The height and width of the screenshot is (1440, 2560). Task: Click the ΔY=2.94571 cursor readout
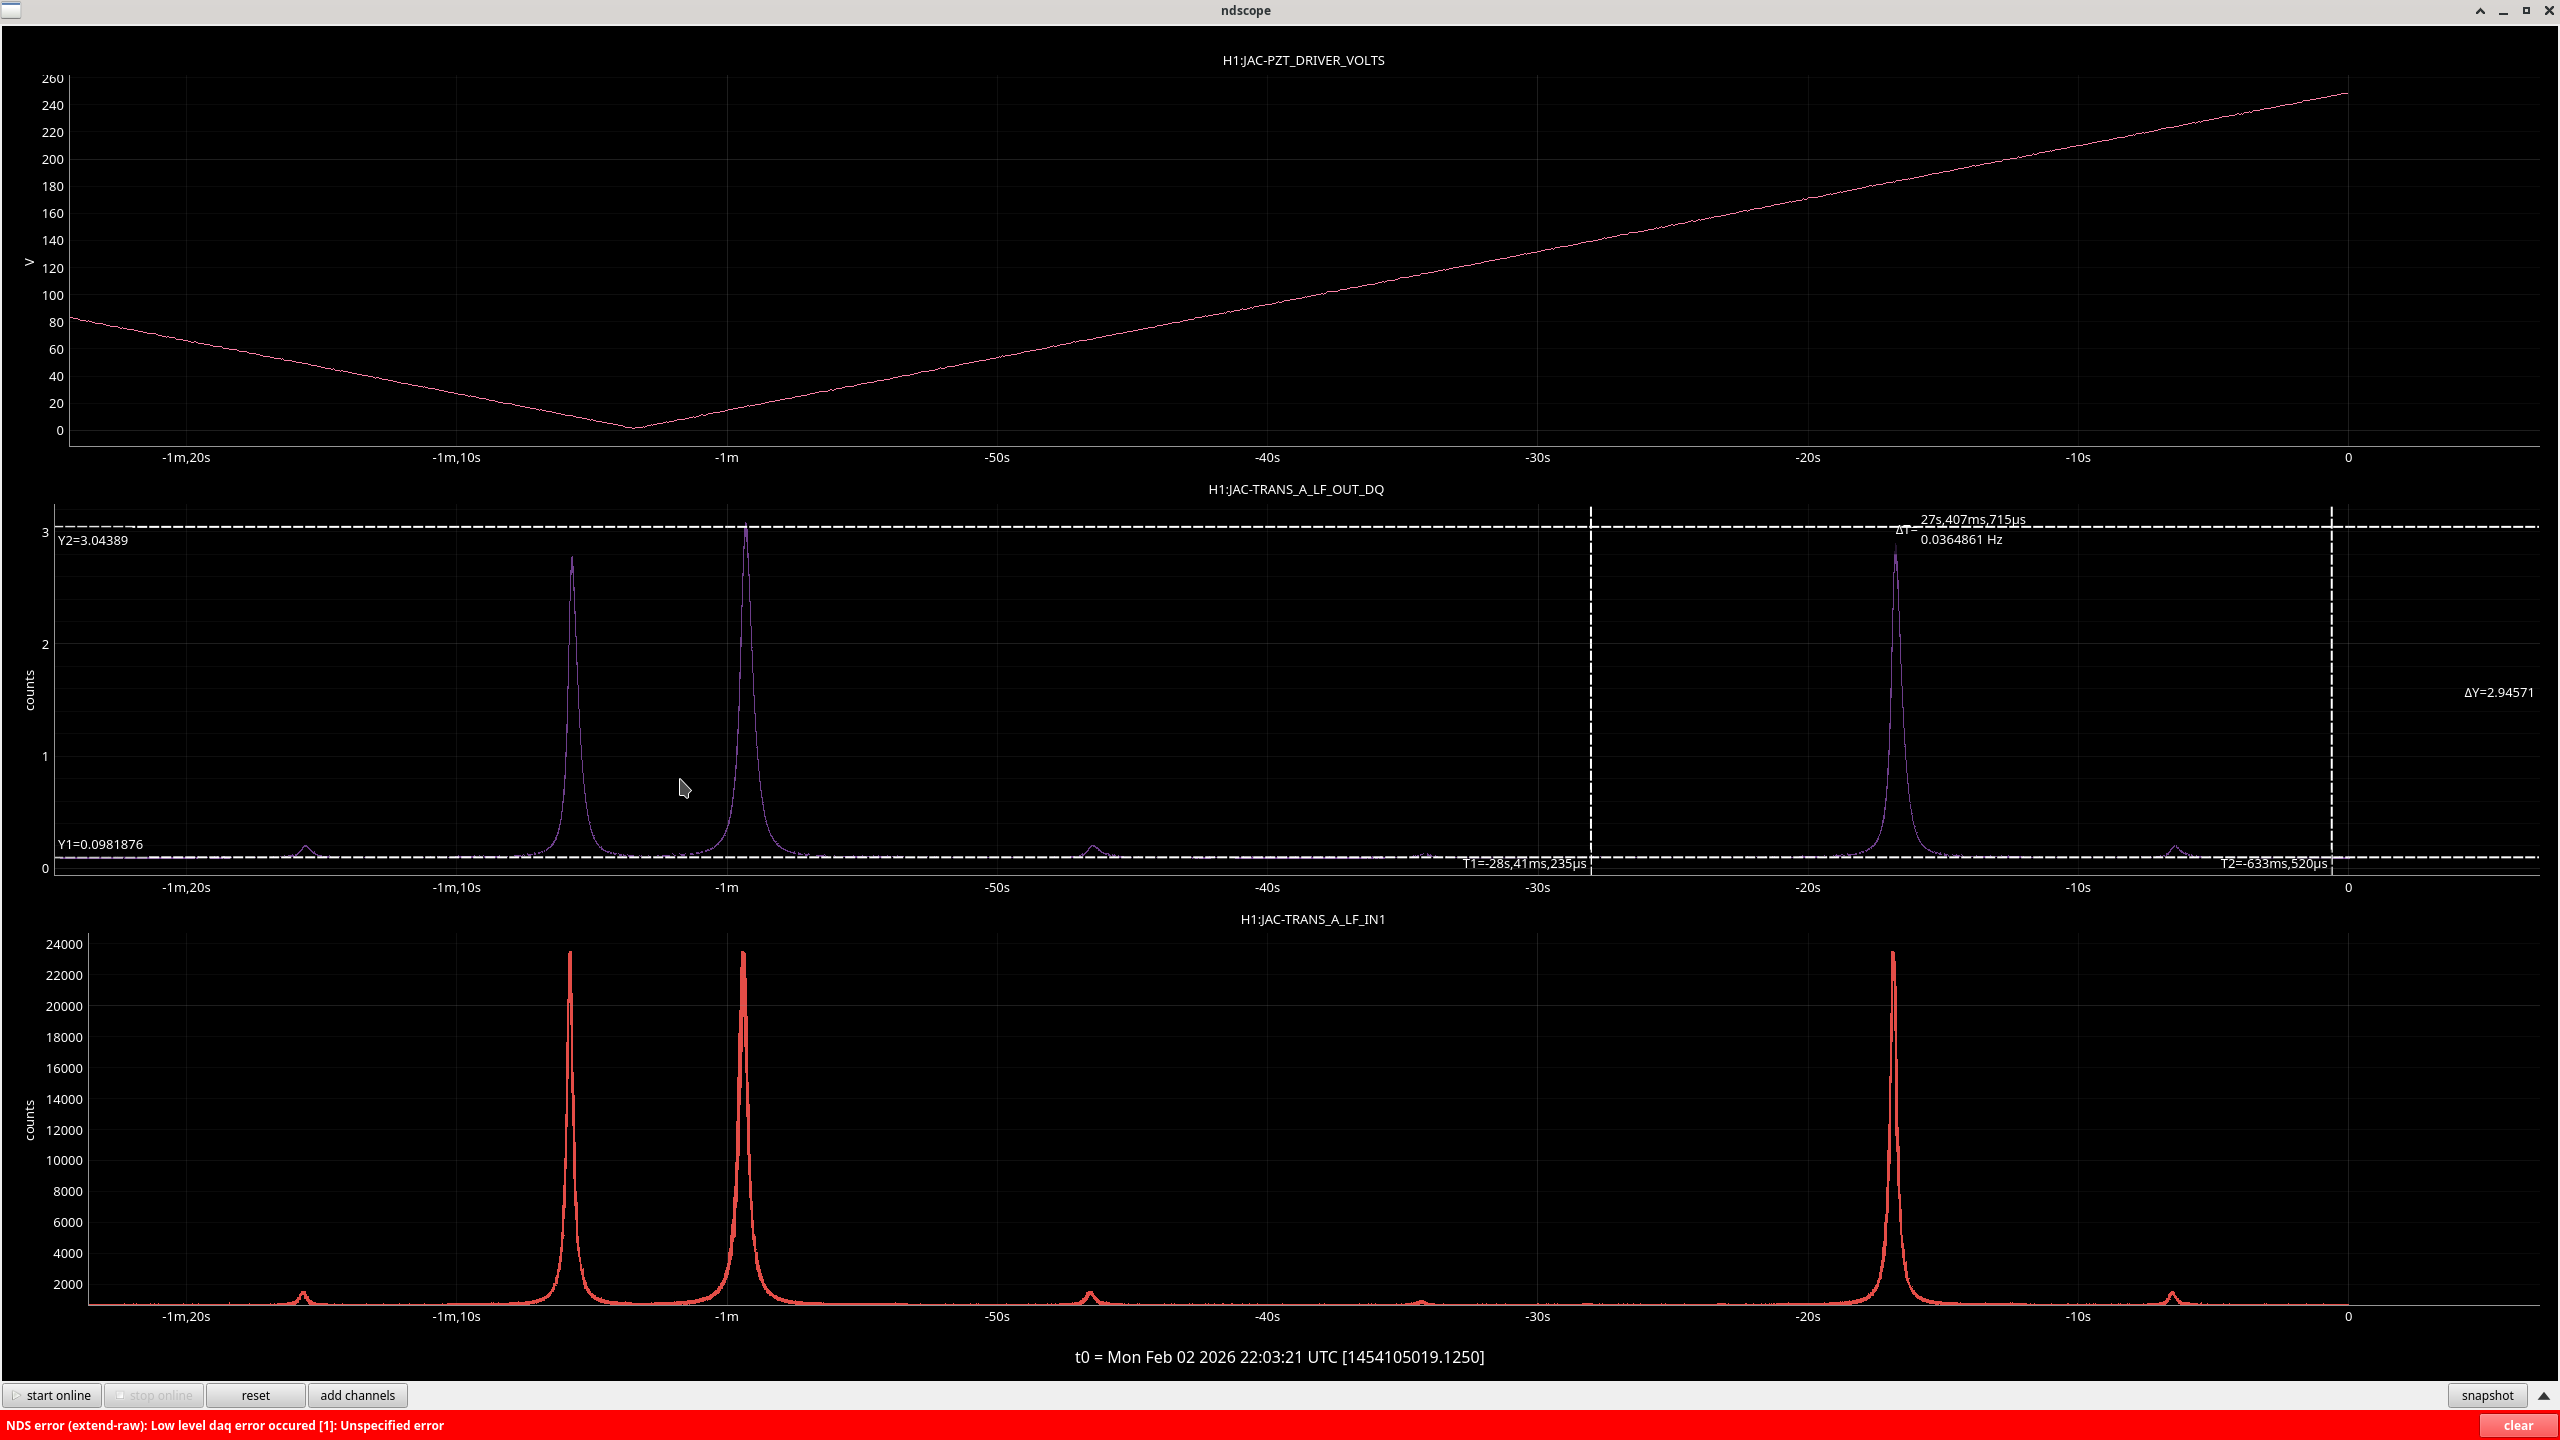tap(2498, 692)
